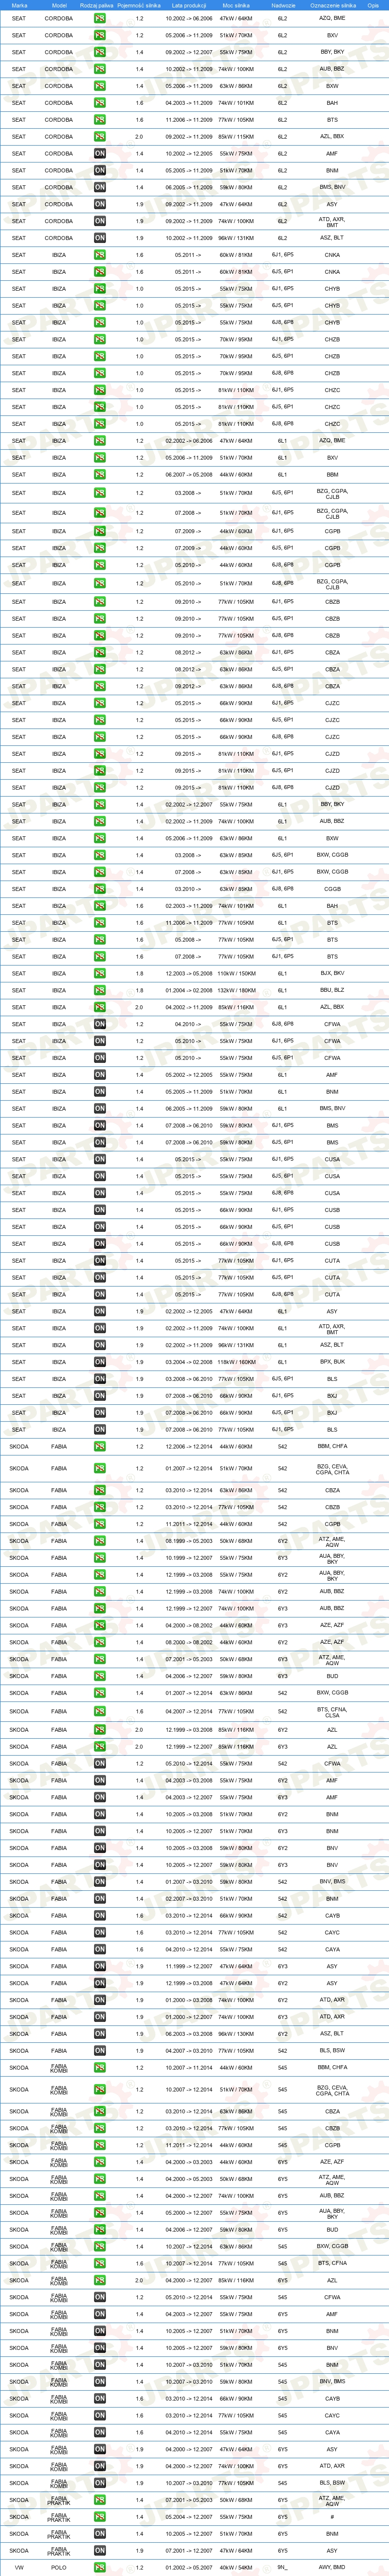Click diesel ON icon in Cordoba BMS, BNV row

point(100,187)
